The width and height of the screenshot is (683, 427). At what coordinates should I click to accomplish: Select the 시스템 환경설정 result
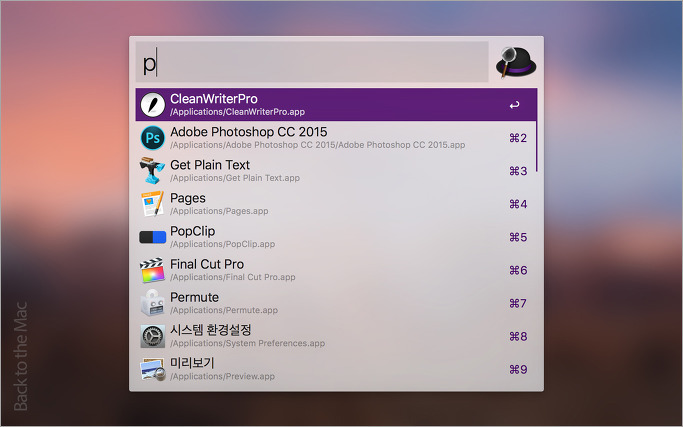coord(336,336)
